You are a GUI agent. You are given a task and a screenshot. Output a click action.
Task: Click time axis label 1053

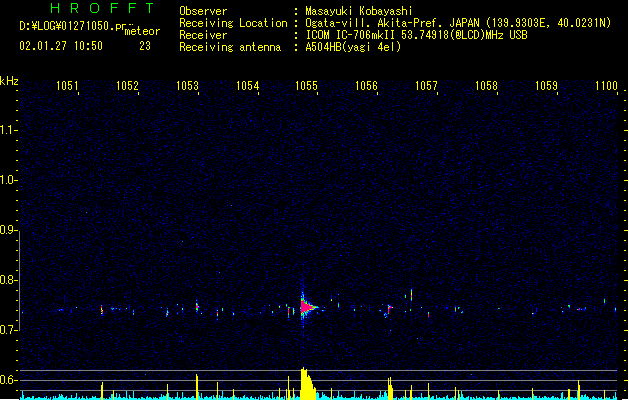click(187, 86)
